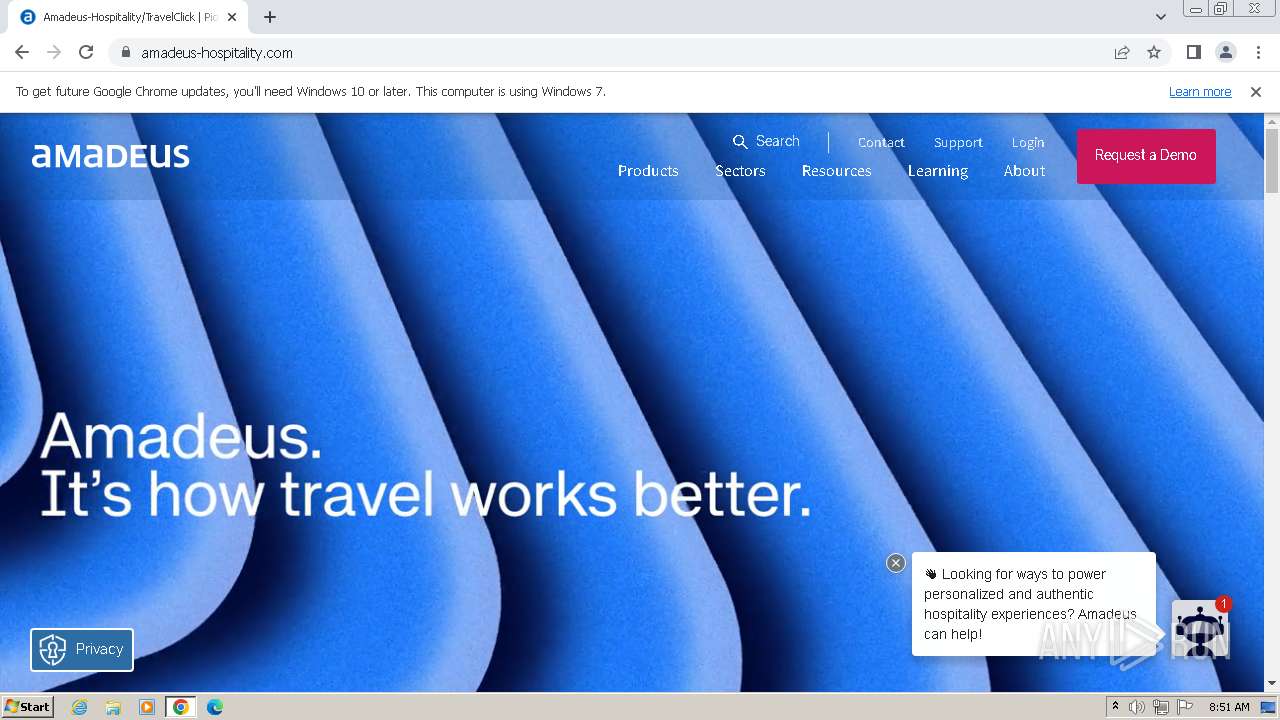Click the browser forward arrow
The image size is (1280, 720).
pyautogui.click(x=54, y=52)
